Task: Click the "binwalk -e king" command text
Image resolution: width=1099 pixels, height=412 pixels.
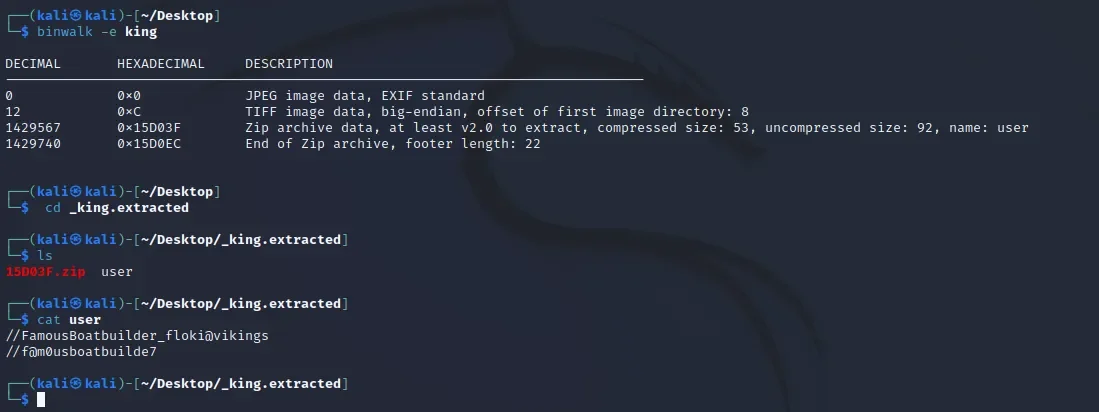Action: click(96, 32)
